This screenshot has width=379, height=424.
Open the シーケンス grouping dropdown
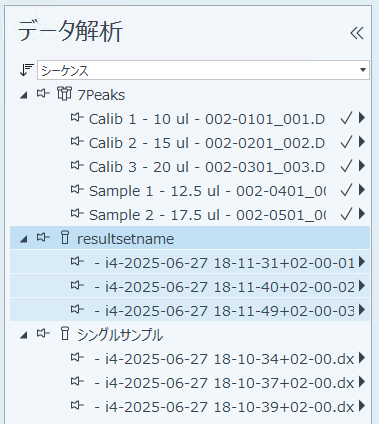click(x=203, y=70)
